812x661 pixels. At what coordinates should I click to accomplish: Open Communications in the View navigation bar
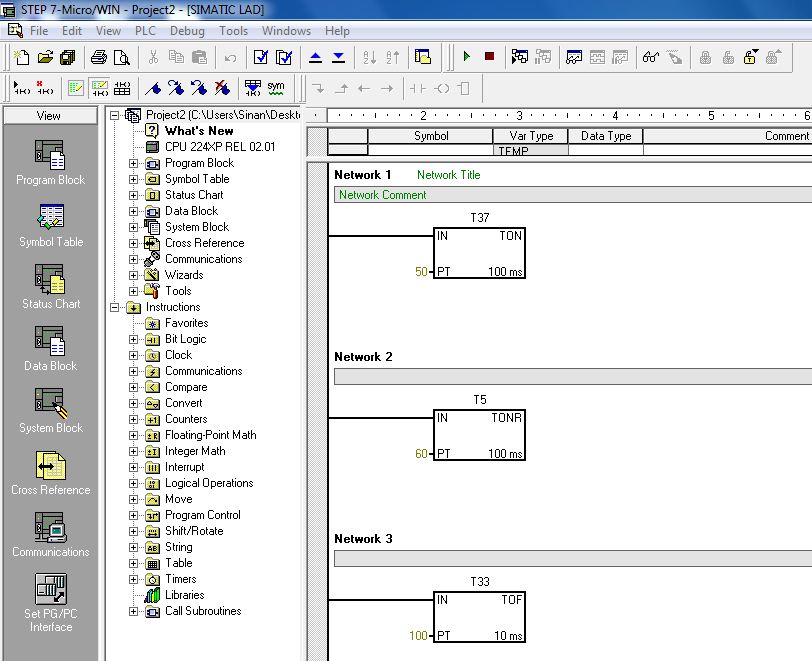(51, 535)
